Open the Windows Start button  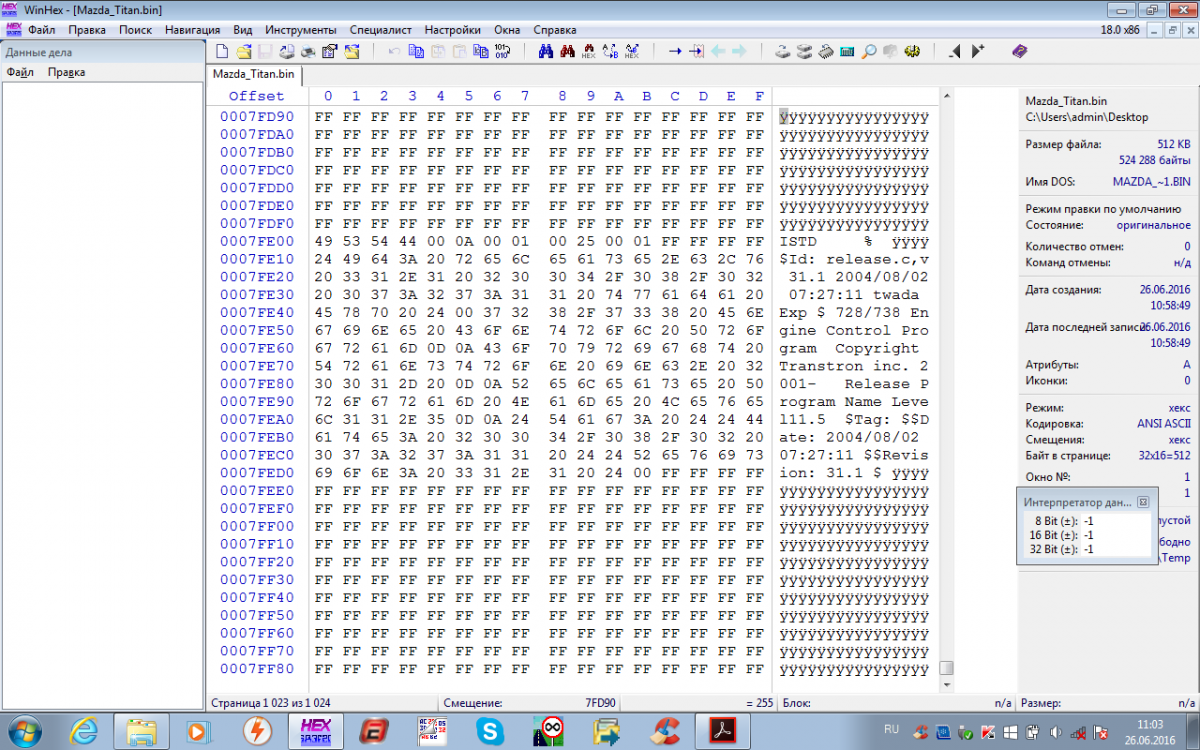point(24,731)
